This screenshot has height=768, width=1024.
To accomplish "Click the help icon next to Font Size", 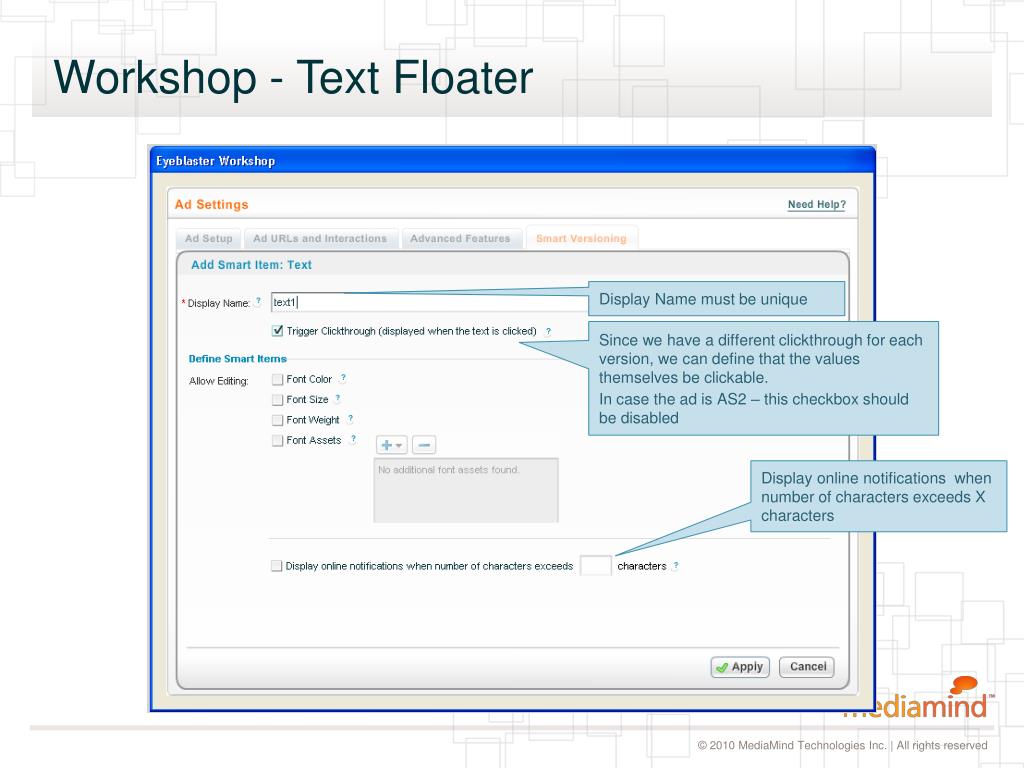I will [x=338, y=398].
